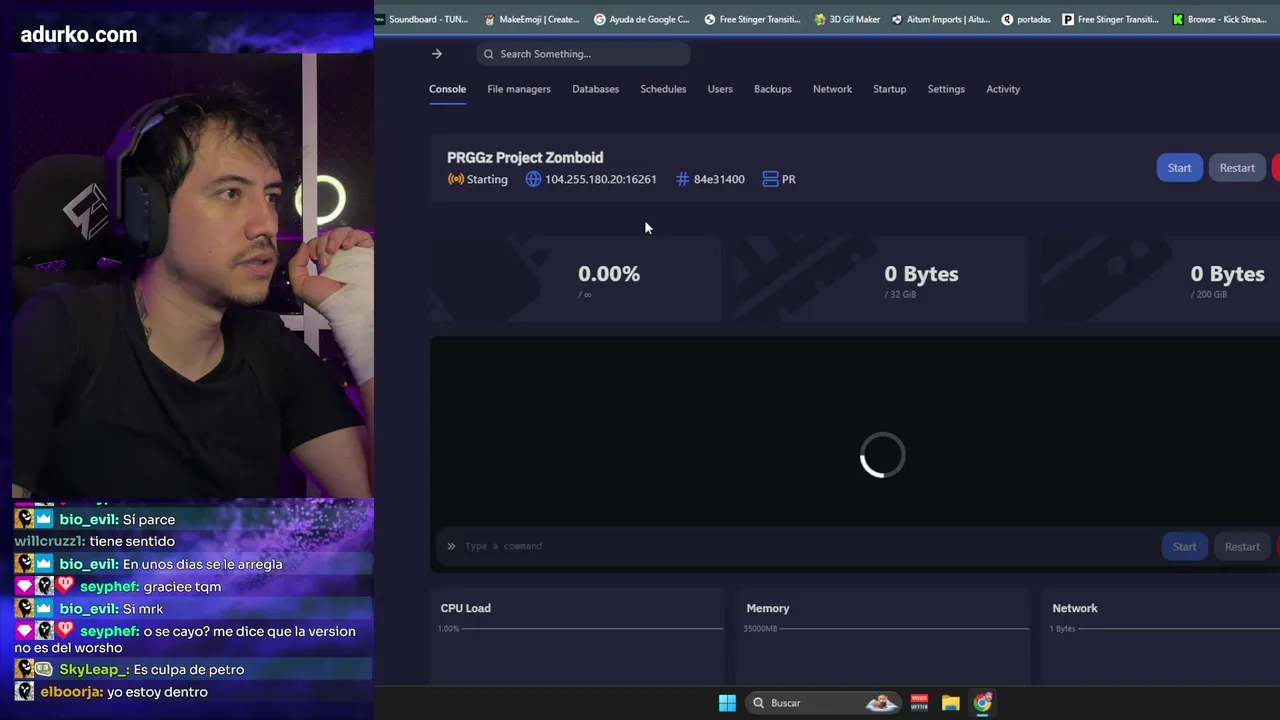Viewport: 1280px width, 720px height.
Task: Open Aitum Imports bookmark
Action: pyautogui.click(x=941, y=19)
